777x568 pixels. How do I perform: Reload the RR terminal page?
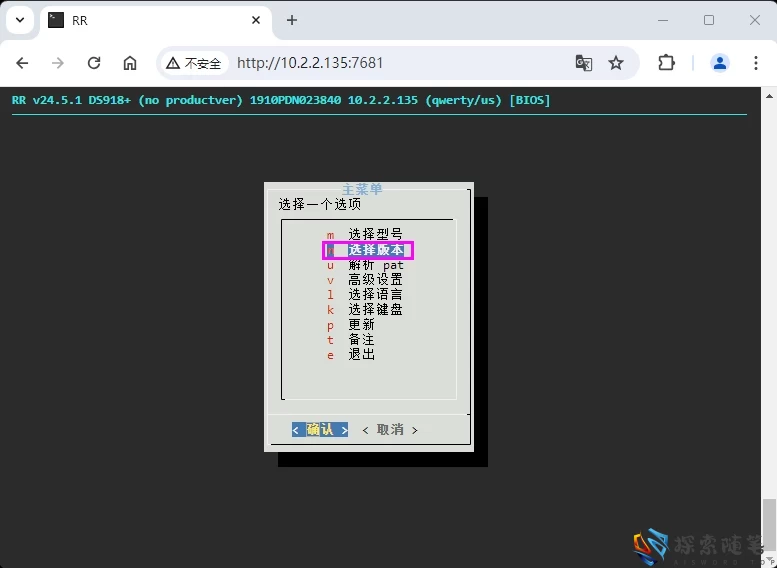tap(94, 63)
